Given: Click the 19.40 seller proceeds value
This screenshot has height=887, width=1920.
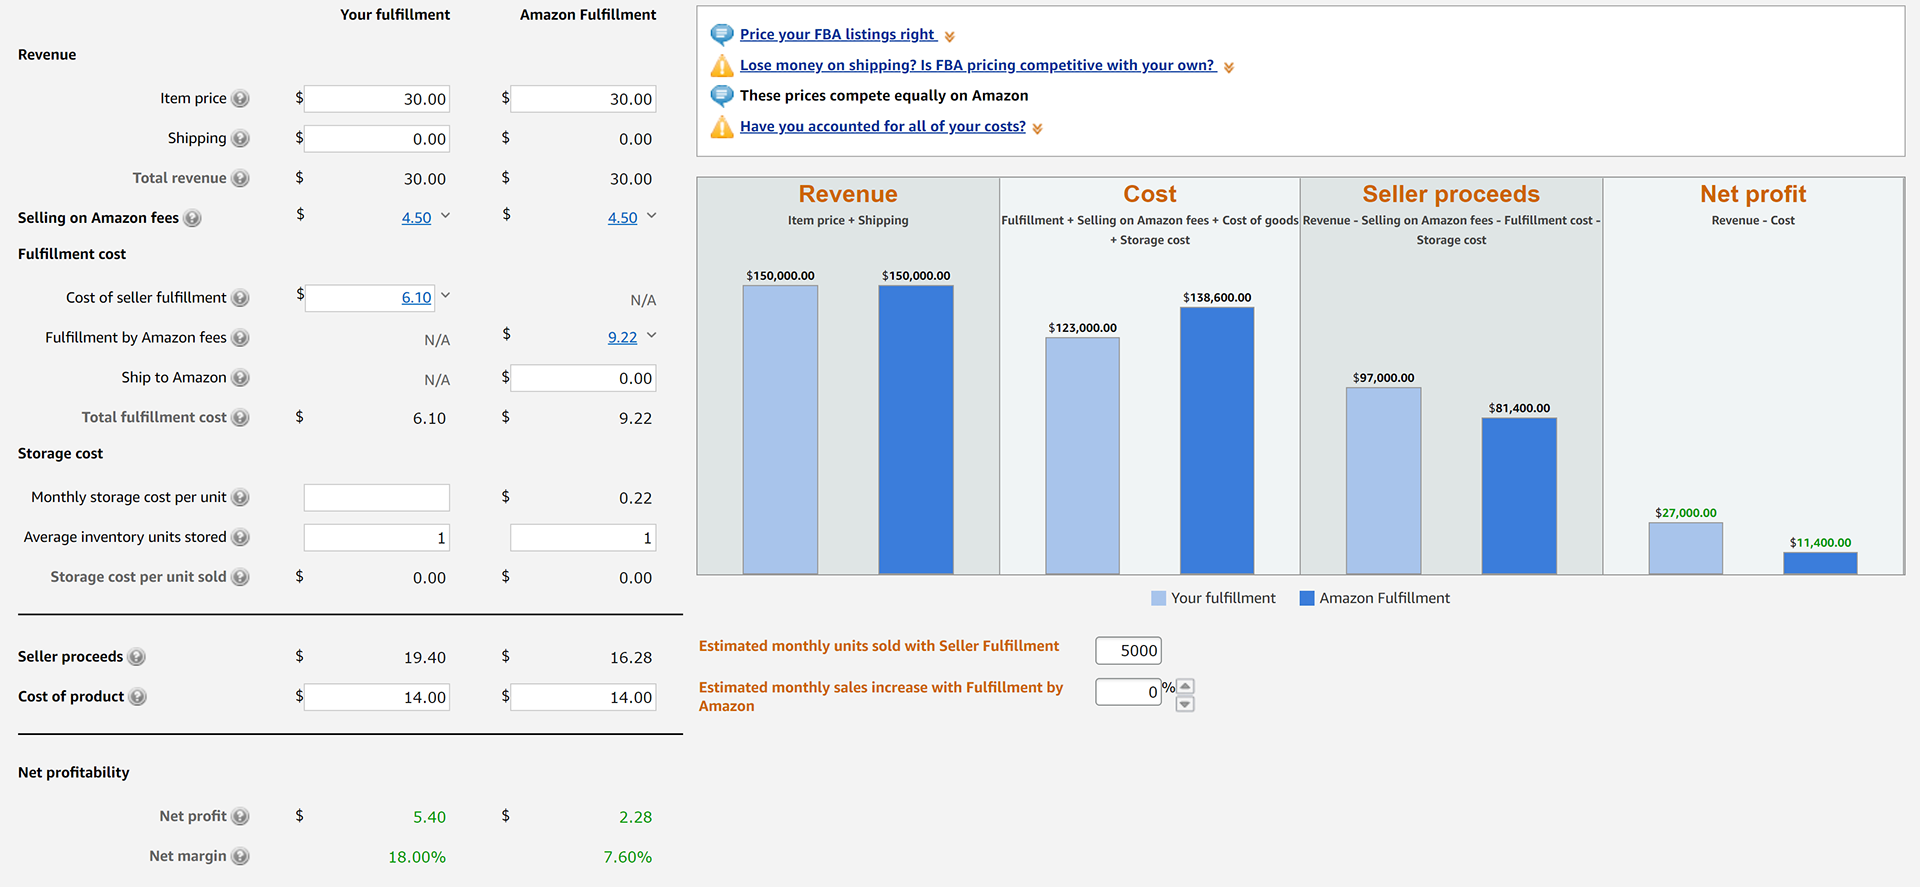Looking at the screenshot, I should (x=425, y=658).
